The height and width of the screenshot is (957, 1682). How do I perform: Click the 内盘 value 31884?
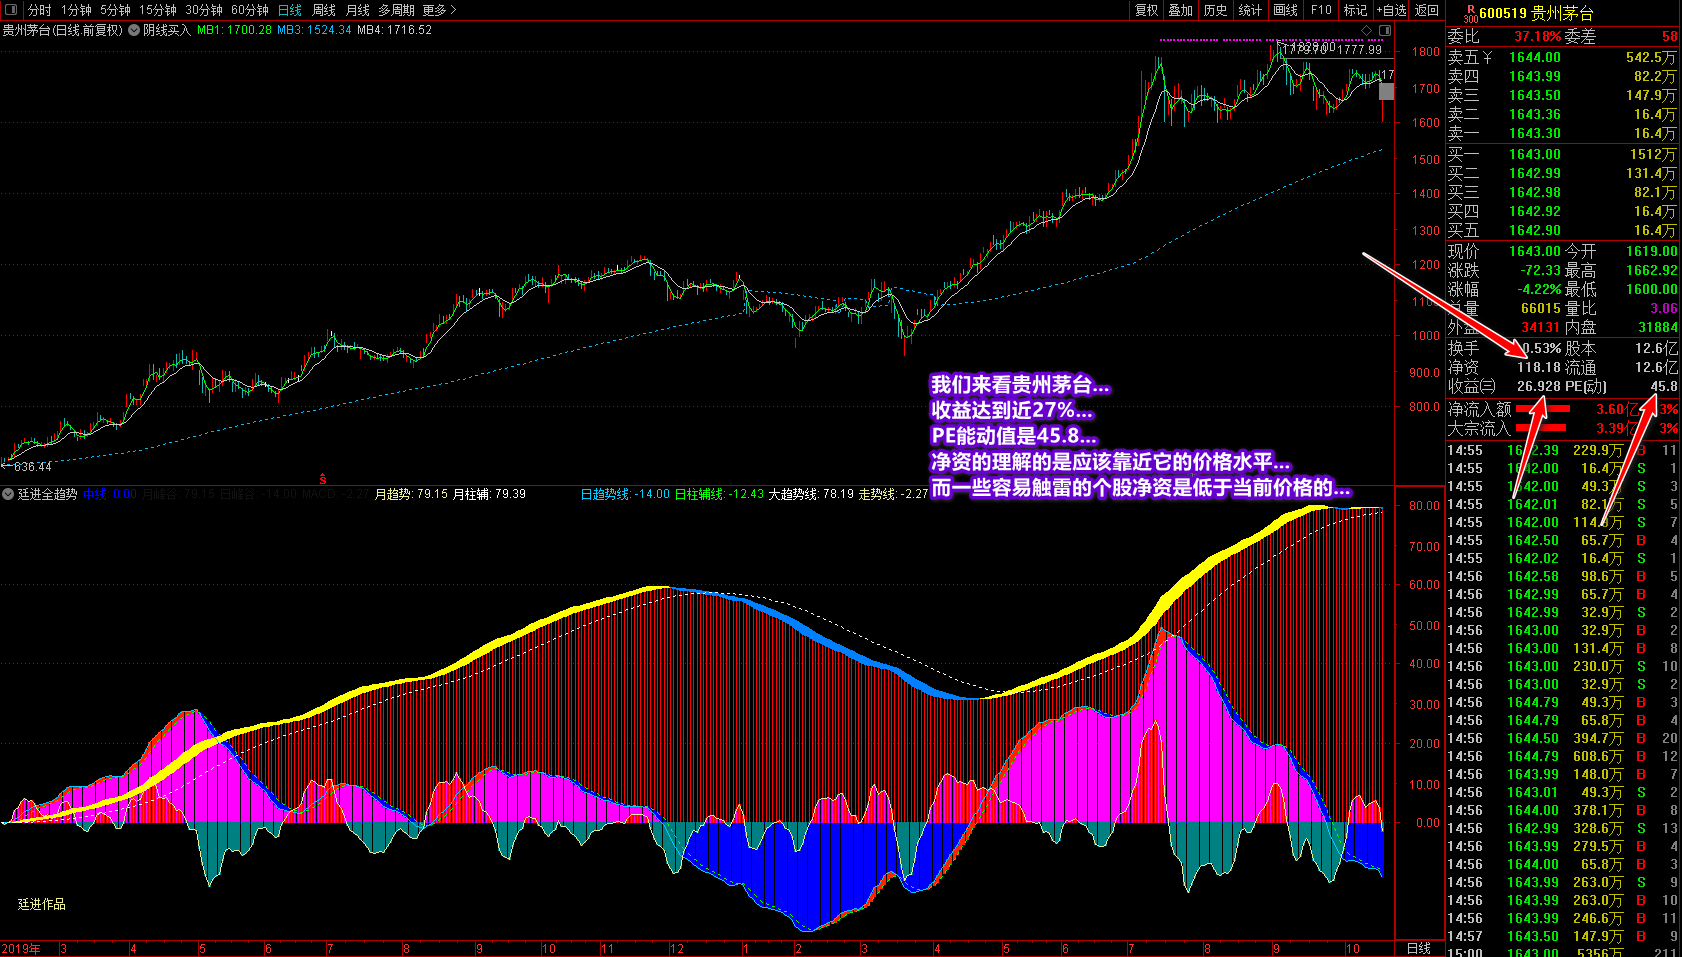coord(1657,327)
